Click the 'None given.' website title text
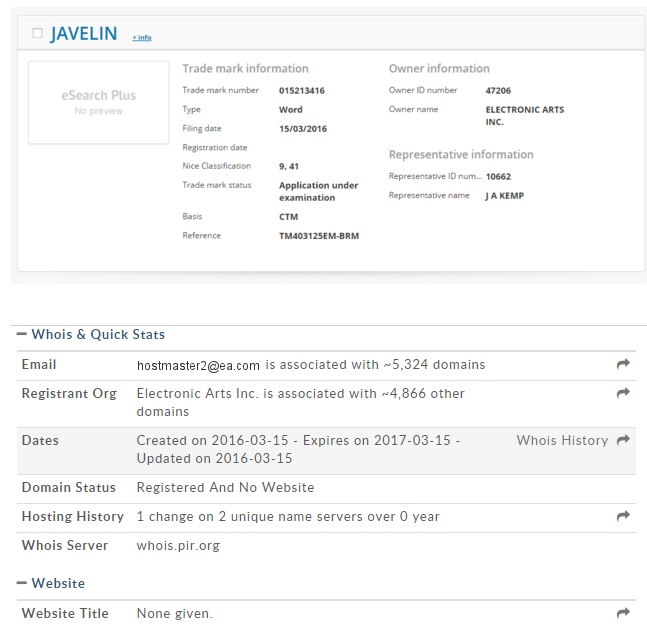The height and width of the screenshot is (639, 647). tap(175, 613)
